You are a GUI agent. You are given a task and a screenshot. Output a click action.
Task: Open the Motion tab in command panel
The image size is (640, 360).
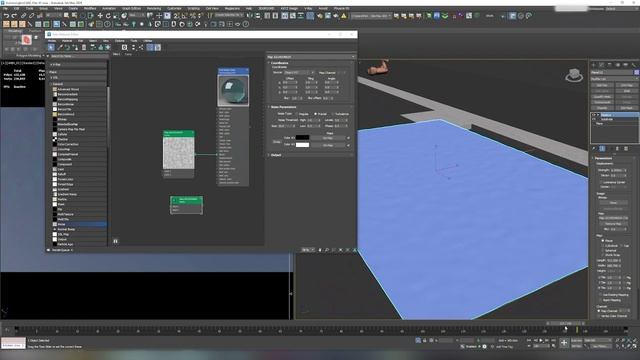click(618, 64)
